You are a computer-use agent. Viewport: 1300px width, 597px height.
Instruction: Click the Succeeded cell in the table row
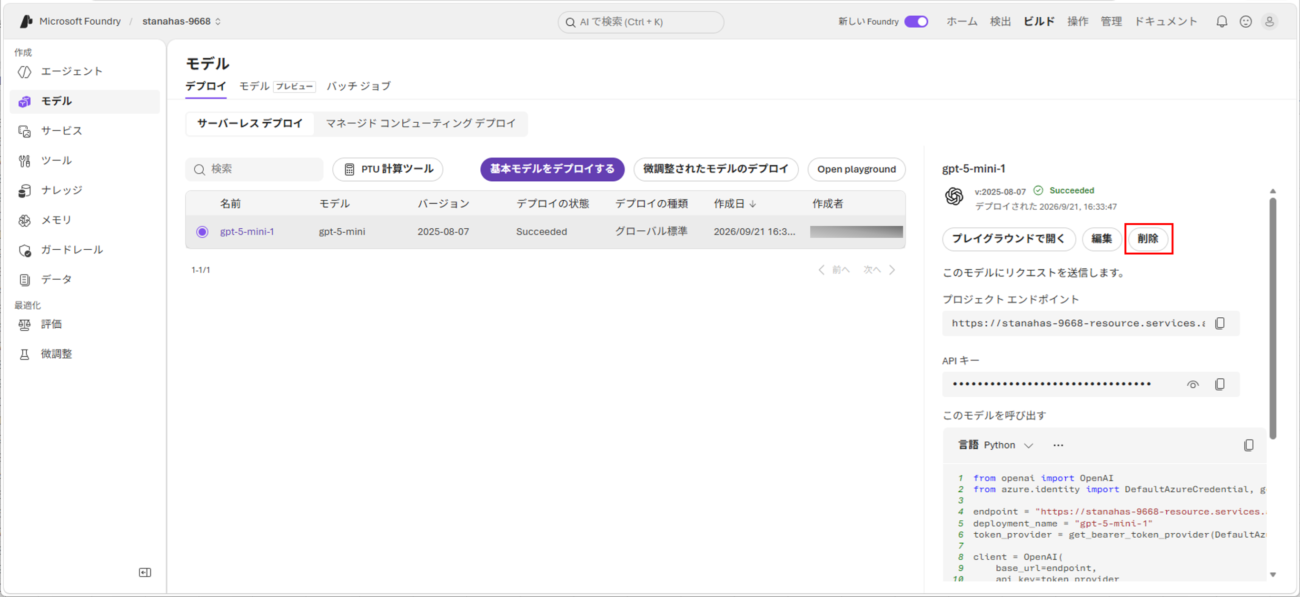pos(541,232)
